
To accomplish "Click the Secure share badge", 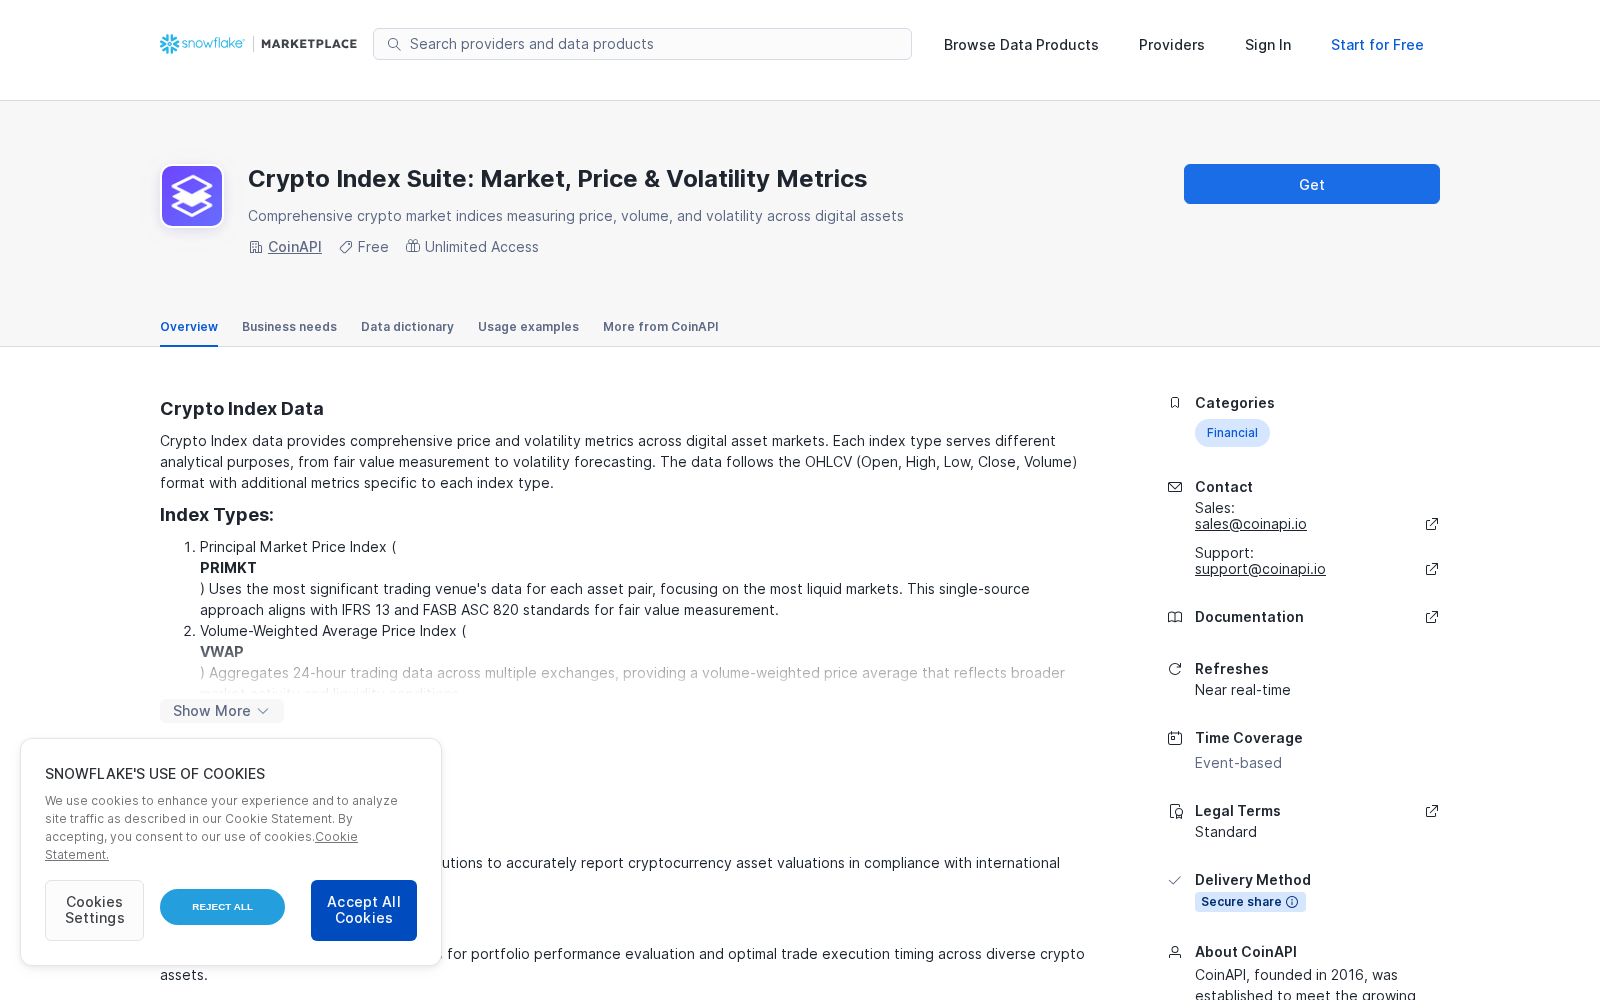I will click(1250, 902).
